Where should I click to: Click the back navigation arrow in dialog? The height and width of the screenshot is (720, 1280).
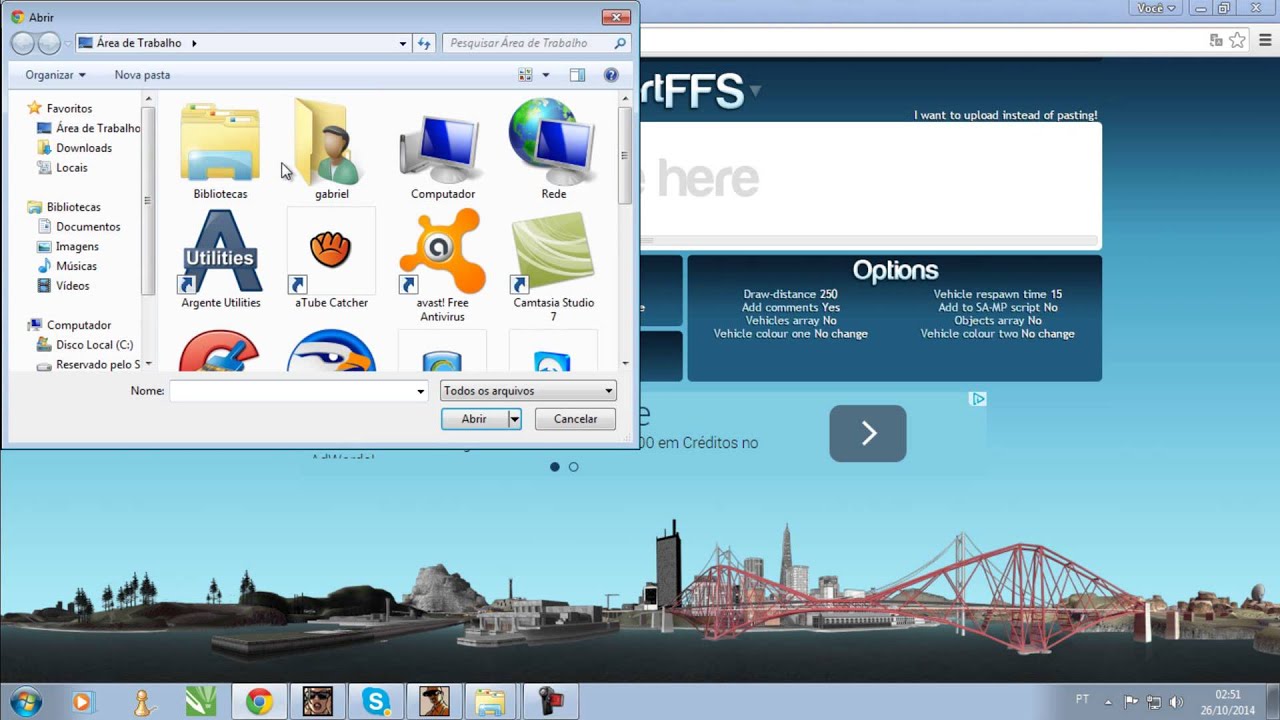click(23, 43)
